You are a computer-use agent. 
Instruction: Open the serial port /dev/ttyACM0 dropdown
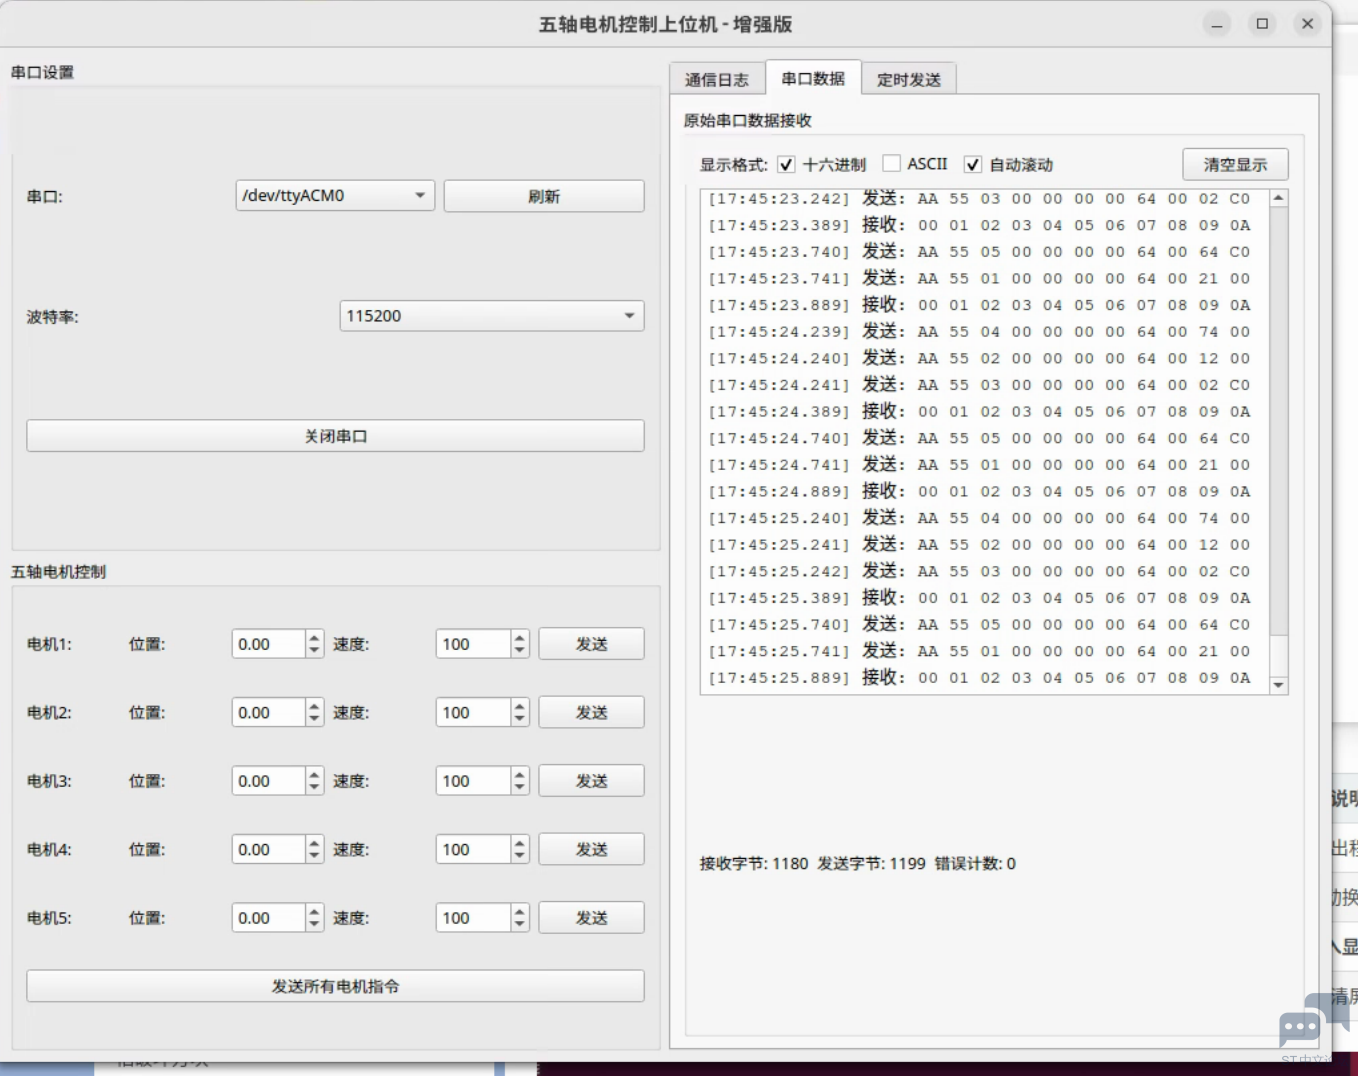pyautogui.click(x=334, y=196)
